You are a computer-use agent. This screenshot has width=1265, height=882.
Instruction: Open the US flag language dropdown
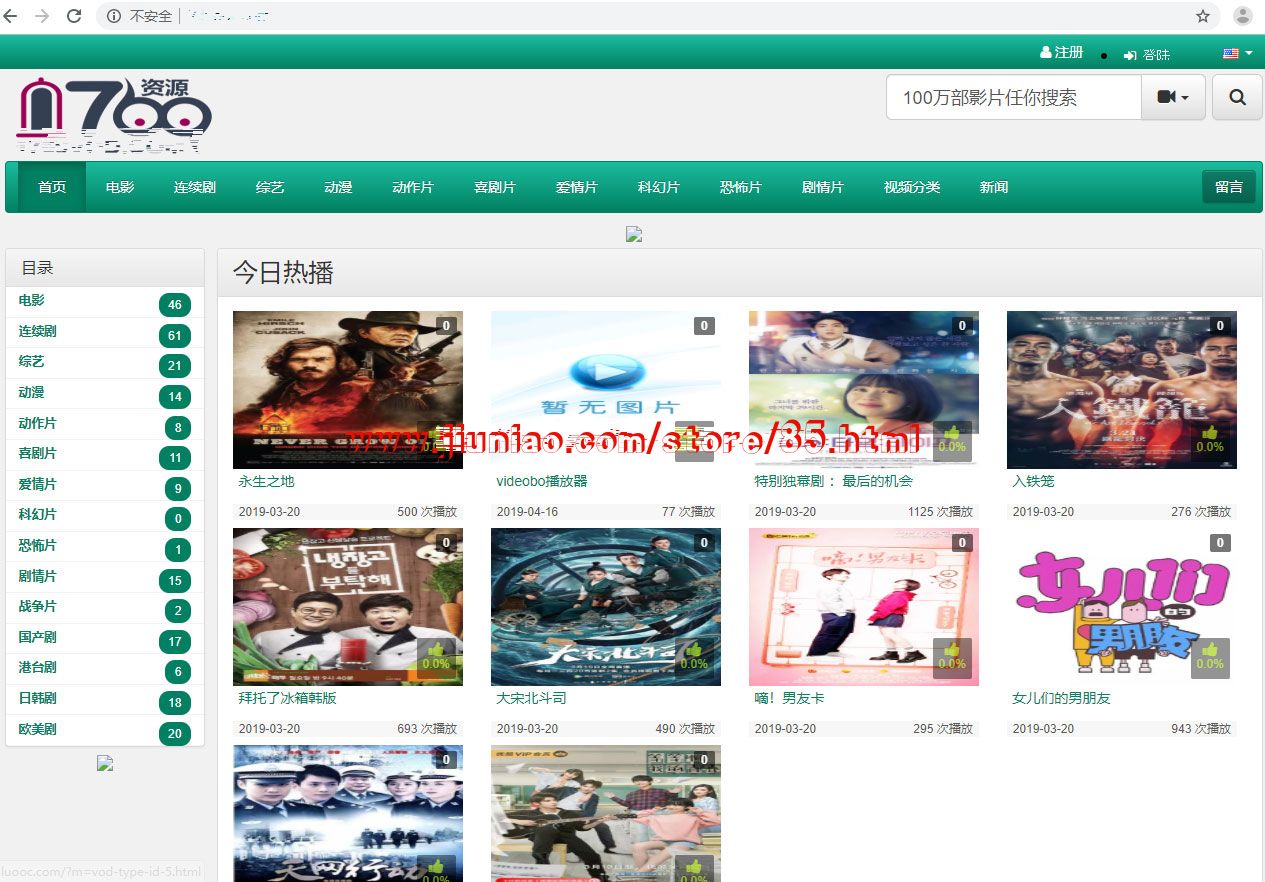tap(1237, 53)
